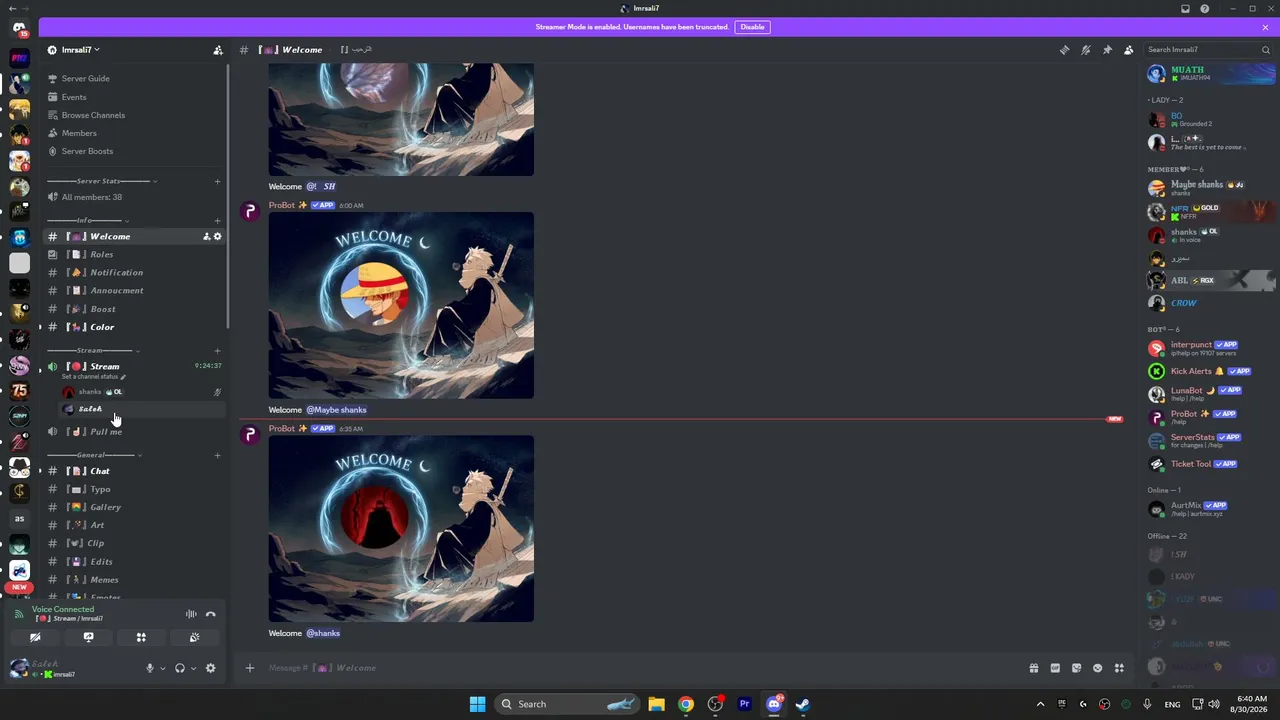Invite people to the server

click(x=218, y=50)
